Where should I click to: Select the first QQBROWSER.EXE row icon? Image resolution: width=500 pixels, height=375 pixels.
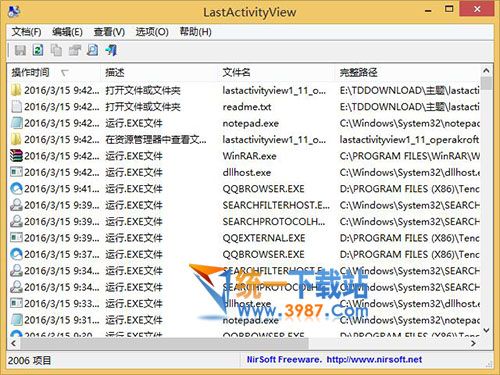[x=16, y=189]
